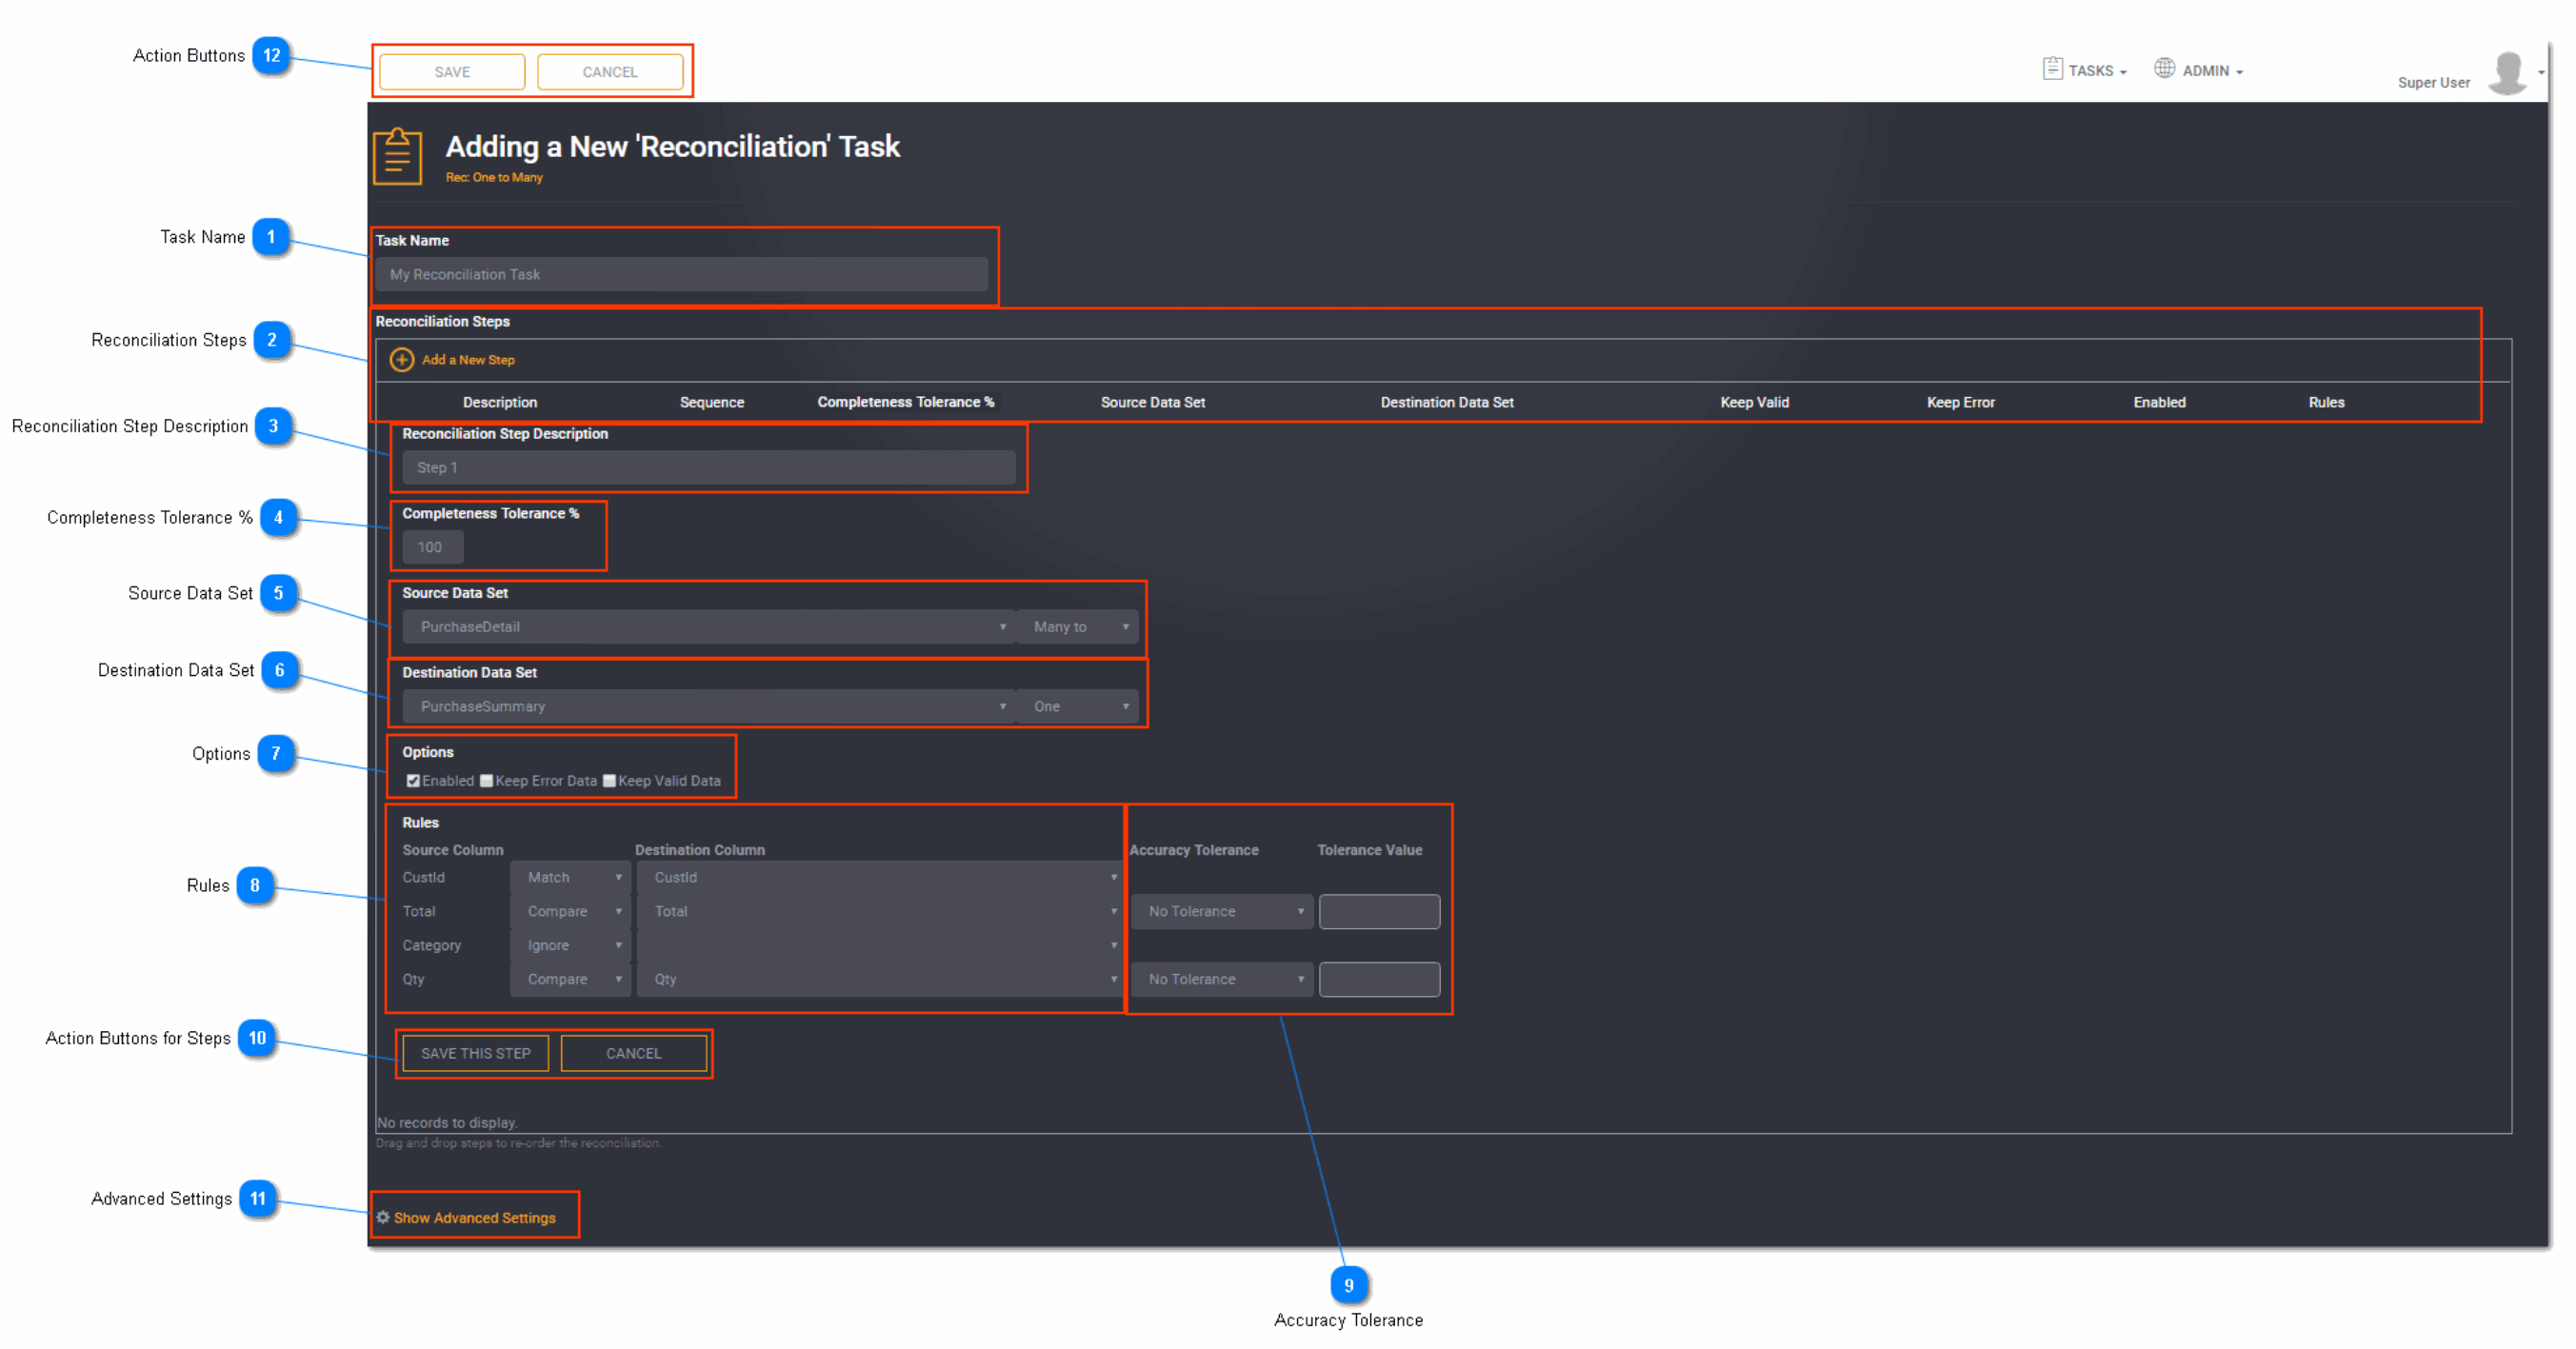Click the Super User name label
Screen dimensions: 2576x1349
[x=2434, y=83]
